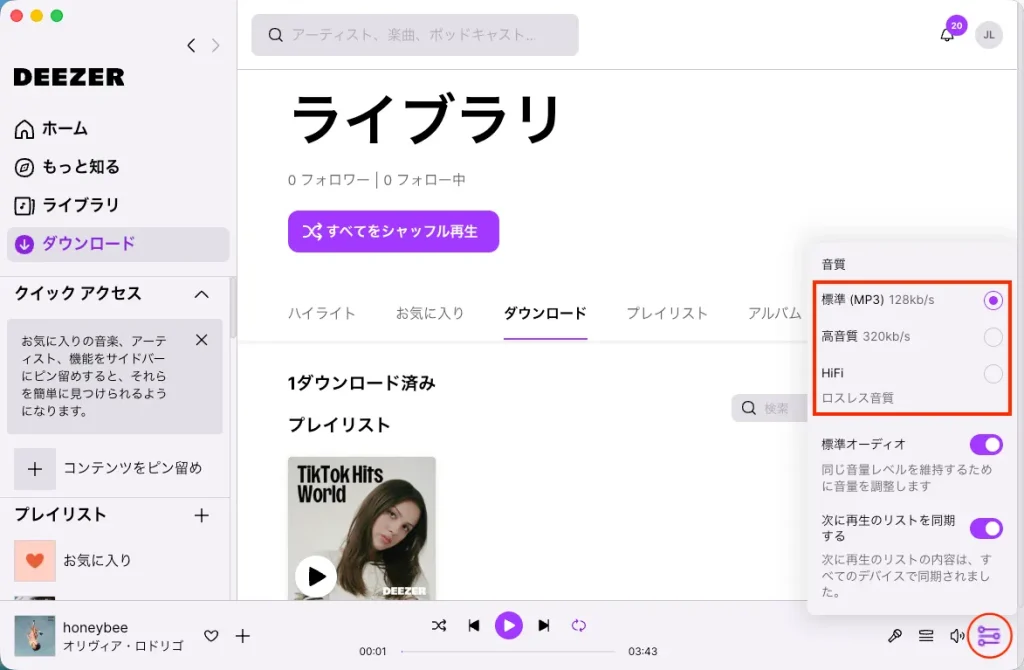
Task: Click plus next to コンテンツをピン留め
Action: pos(35,468)
